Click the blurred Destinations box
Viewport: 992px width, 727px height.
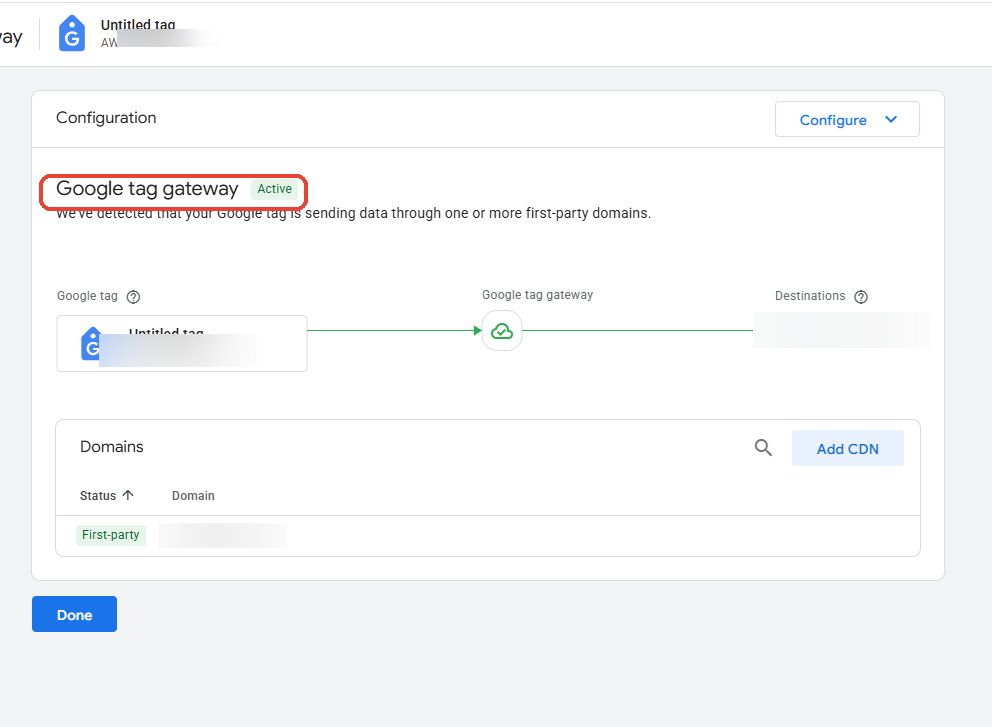(x=842, y=330)
